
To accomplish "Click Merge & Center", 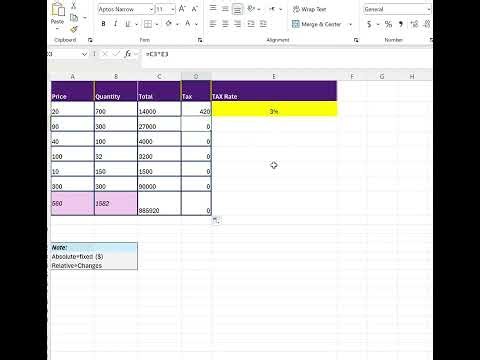I will point(316,24).
